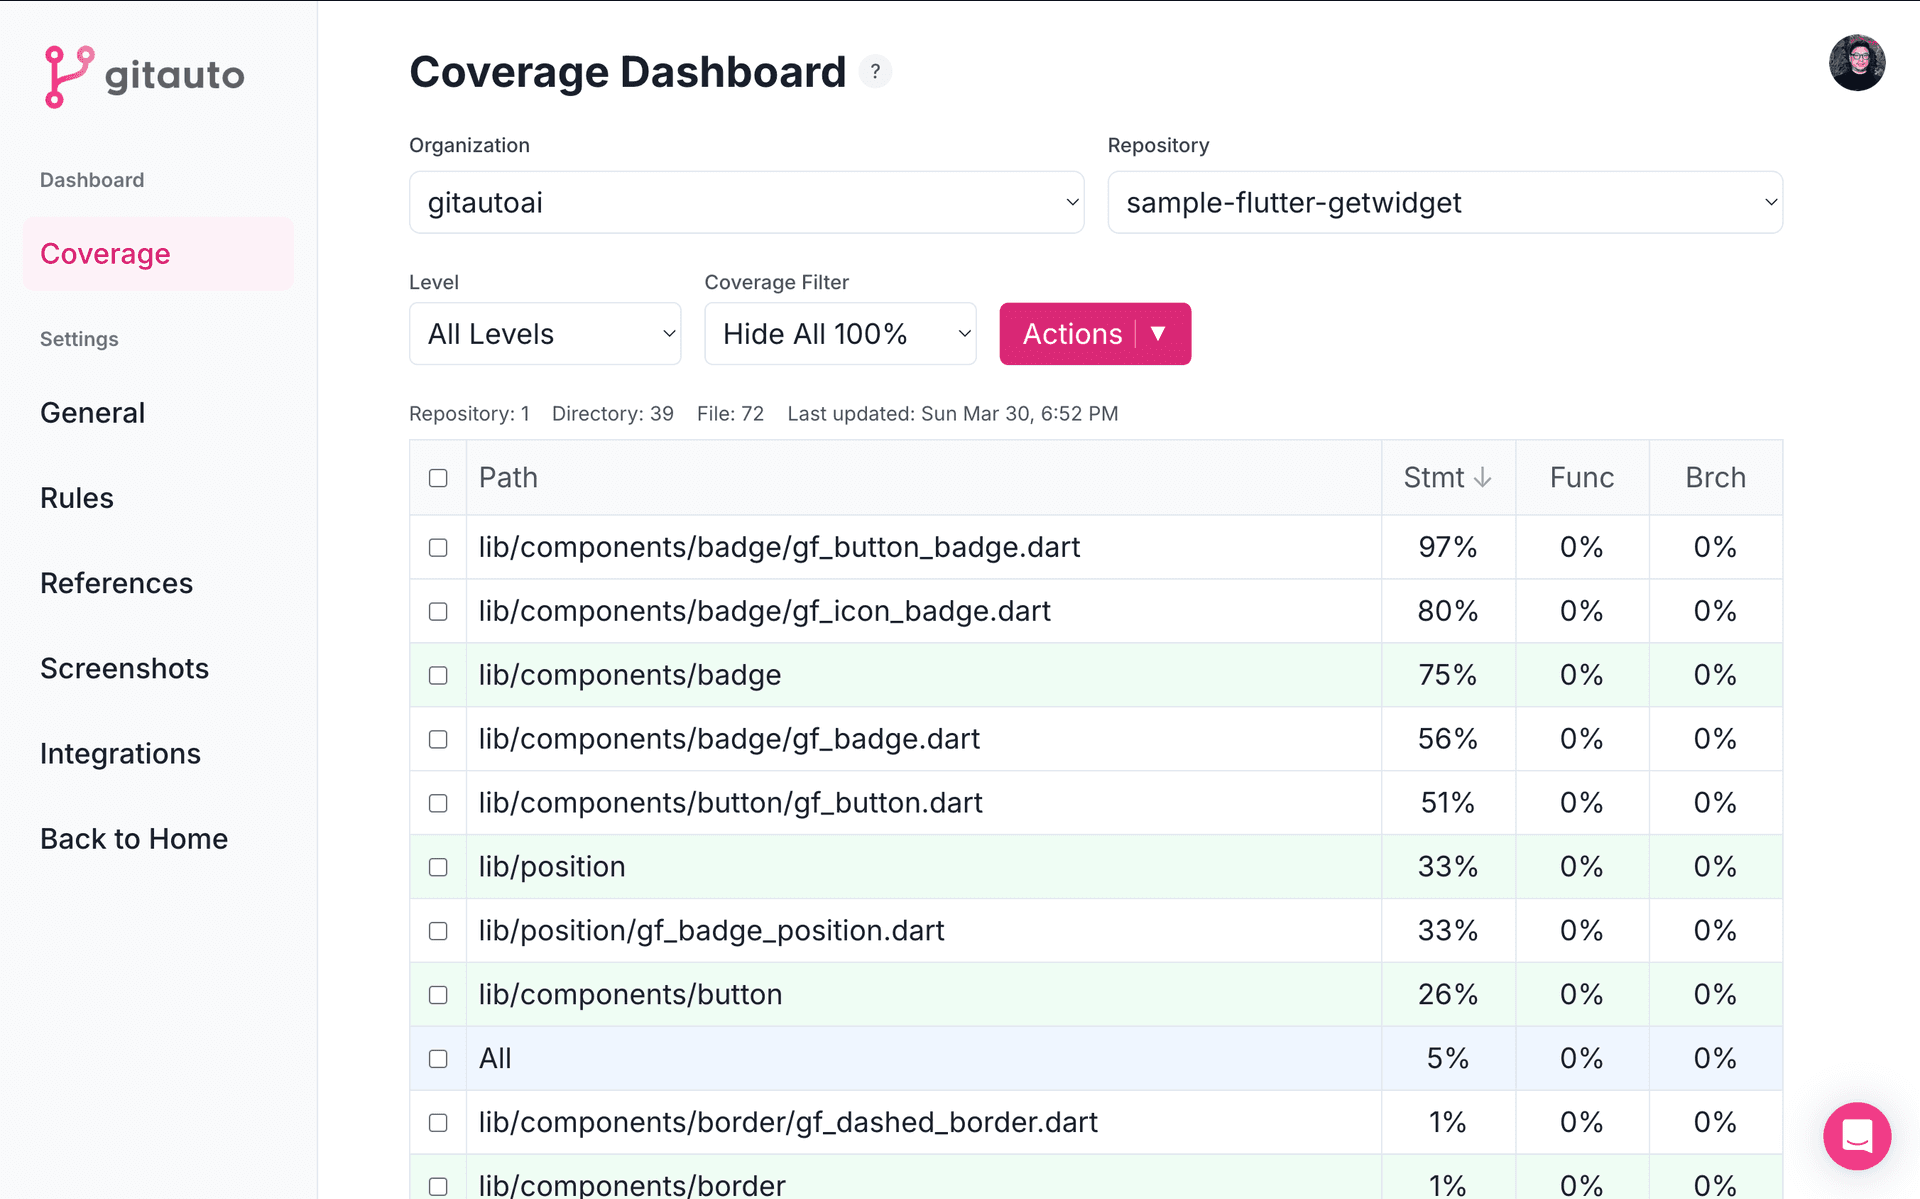
Task: Check the row for gf_button_badge.dart
Action: 438,547
